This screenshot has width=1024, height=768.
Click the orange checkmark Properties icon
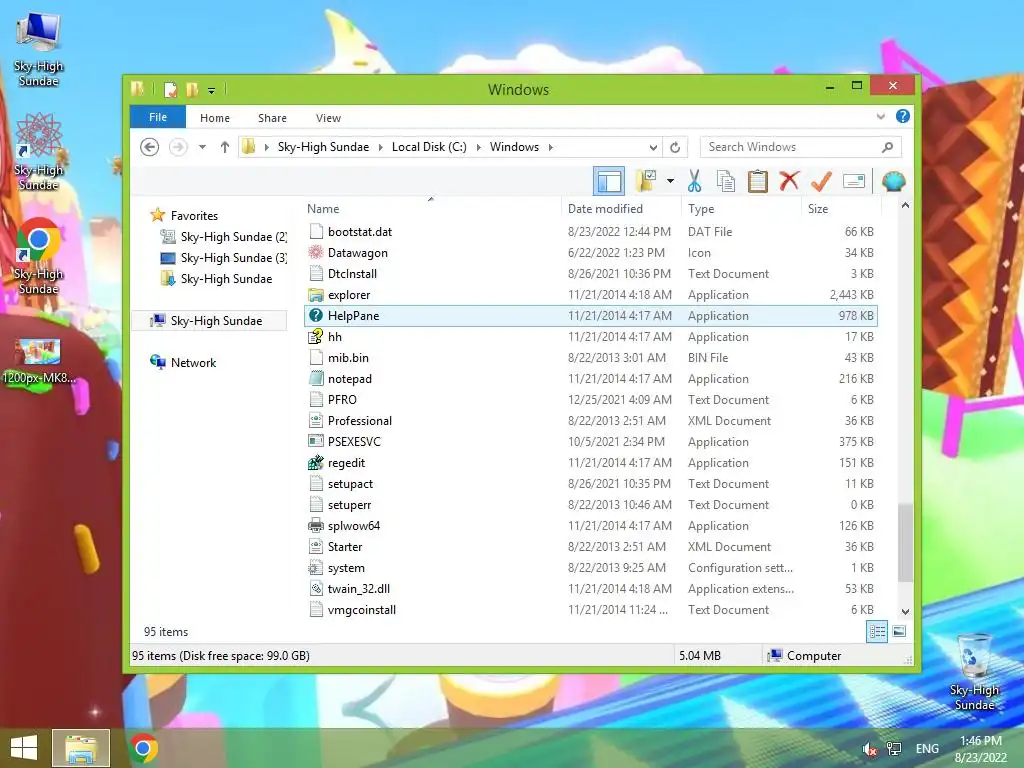(821, 181)
